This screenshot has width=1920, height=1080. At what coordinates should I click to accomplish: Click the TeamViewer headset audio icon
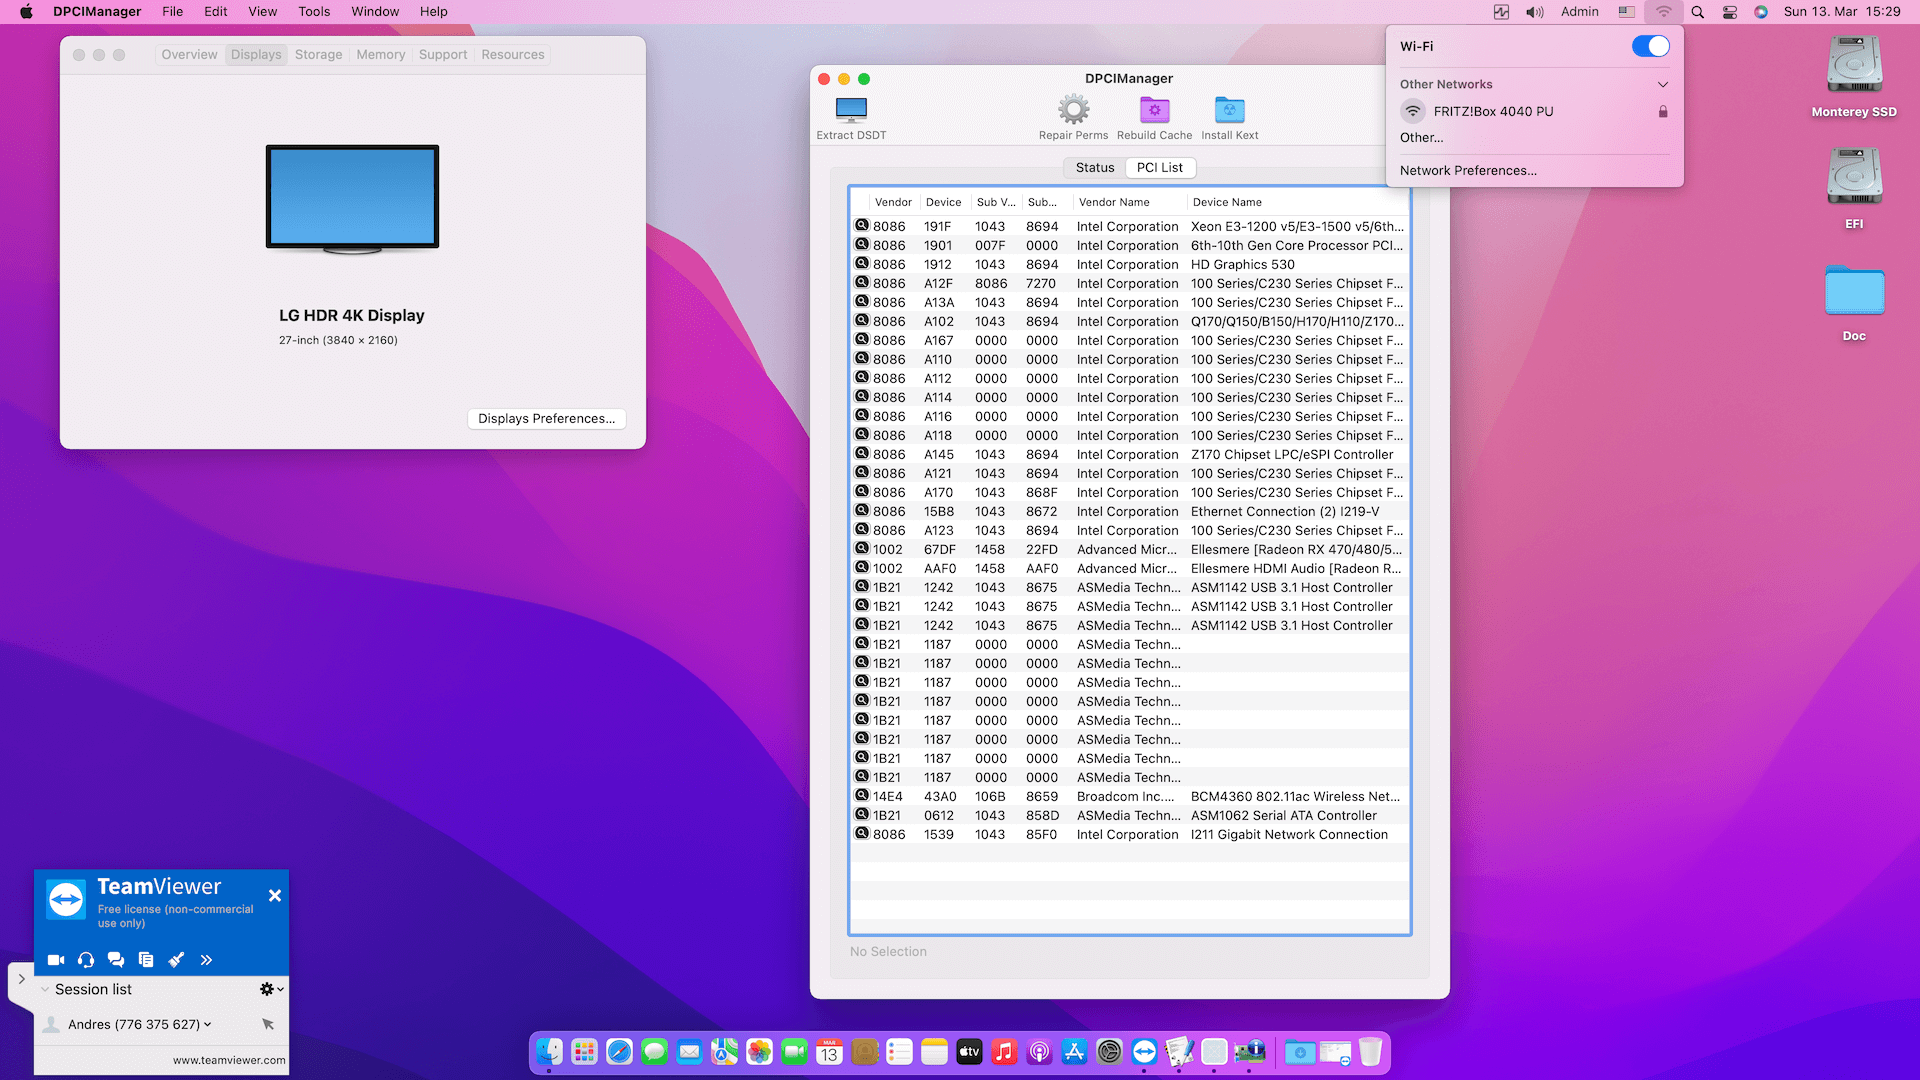pyautogui.click(x=86, y=960)
